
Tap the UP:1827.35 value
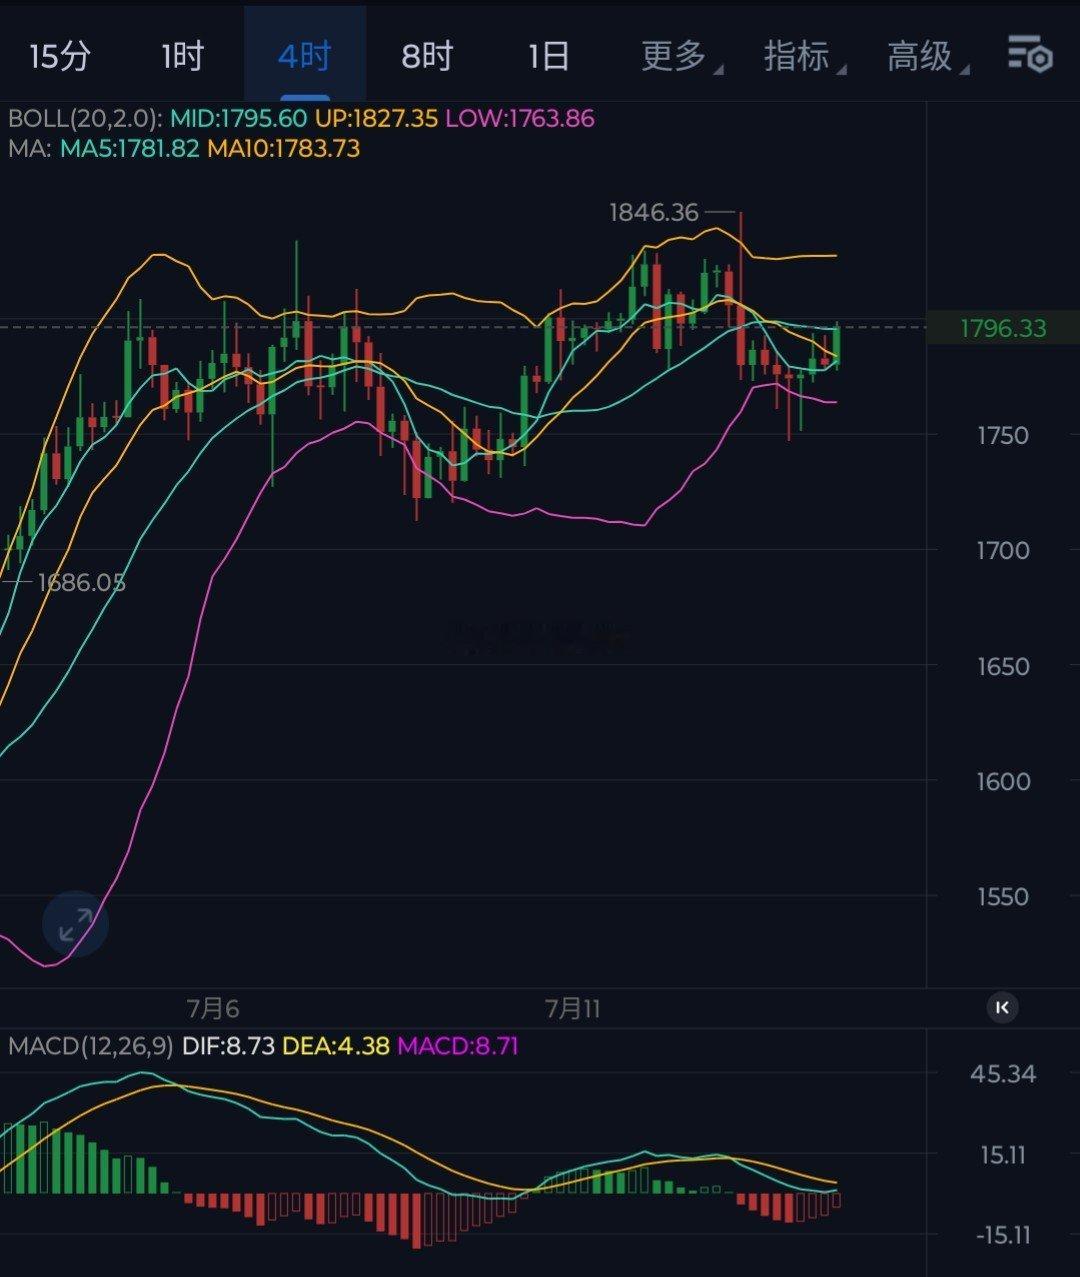tap(377, 119)
